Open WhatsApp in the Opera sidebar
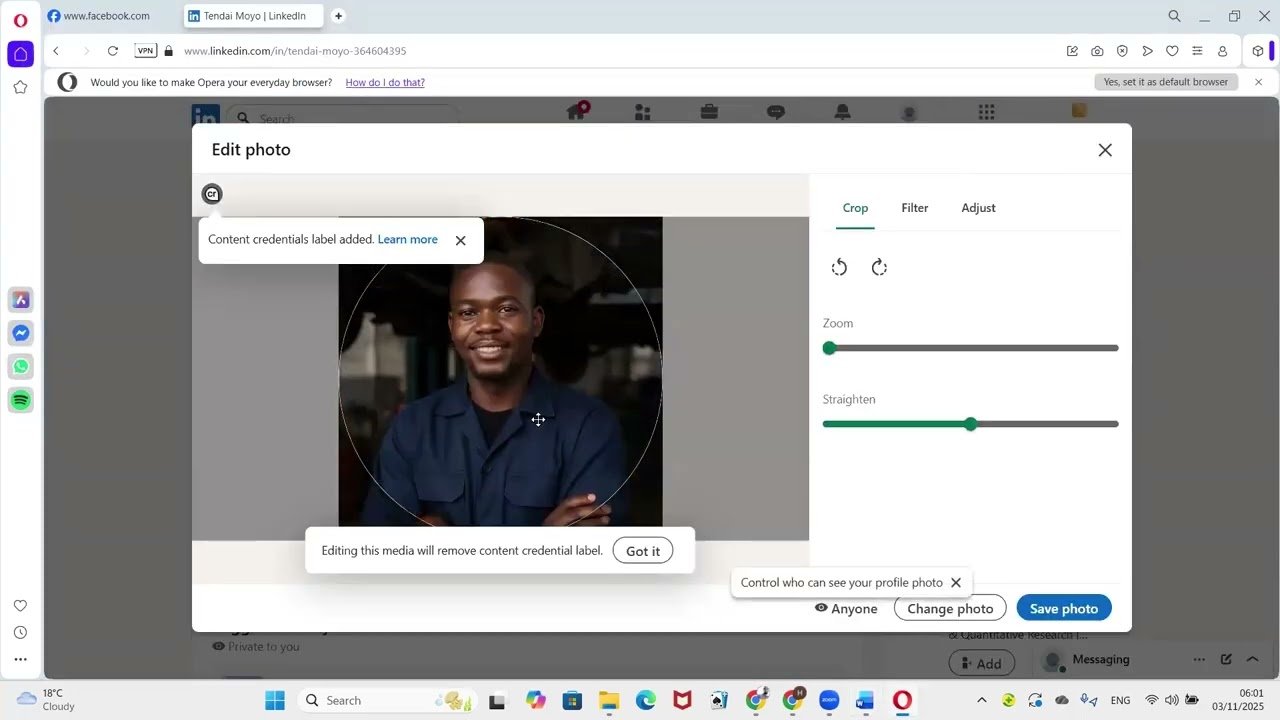The width and height of the screenshot is (1280, 720). [x=20, y=366]
